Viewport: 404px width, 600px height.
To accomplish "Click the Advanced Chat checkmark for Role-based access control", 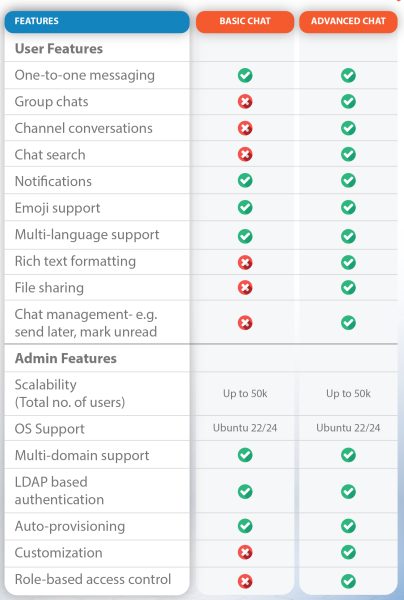I will point(348,581).
